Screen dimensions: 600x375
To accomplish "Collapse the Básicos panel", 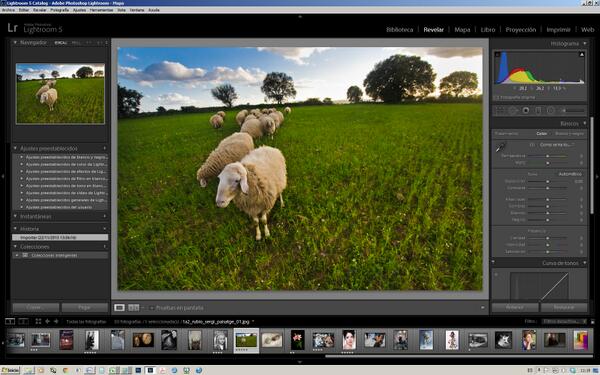I will [585, 123].
